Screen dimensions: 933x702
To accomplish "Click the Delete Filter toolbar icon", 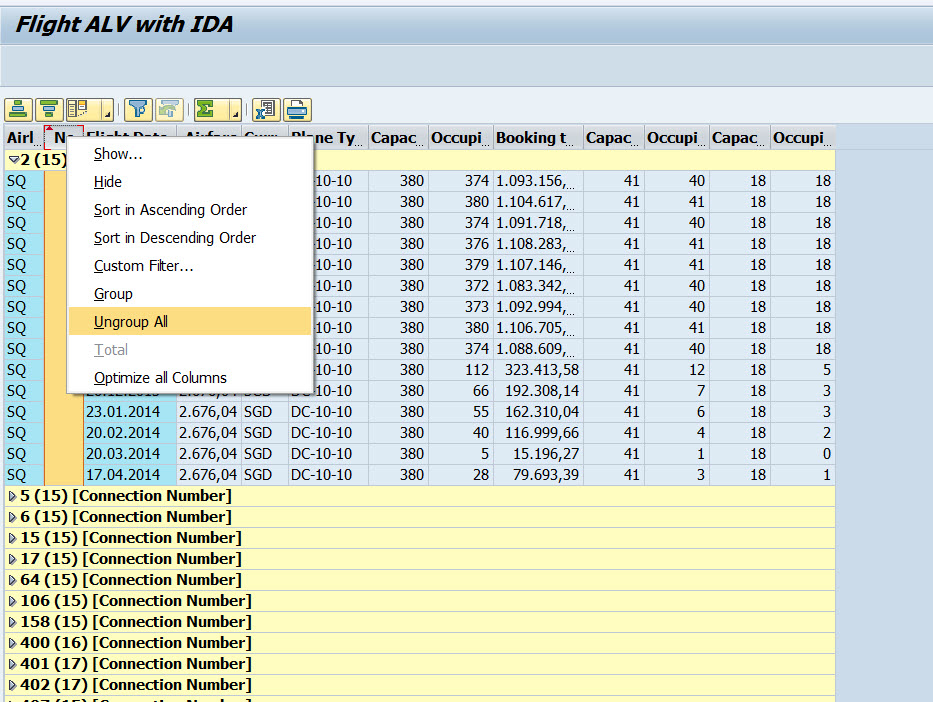I will click(167, 110).
